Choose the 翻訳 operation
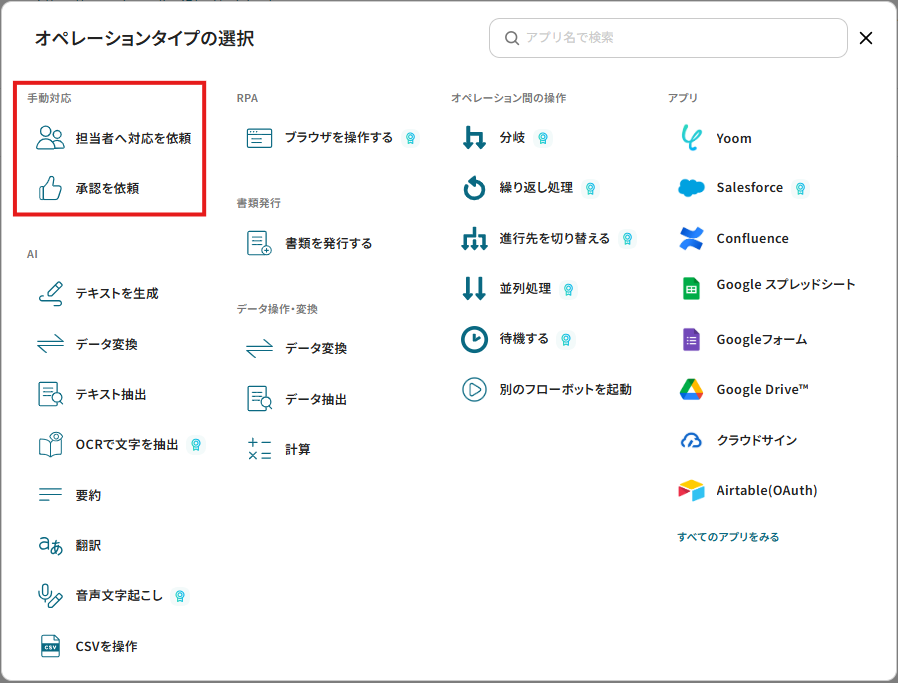Screen dimensions: 898x683 pos(88,545)
